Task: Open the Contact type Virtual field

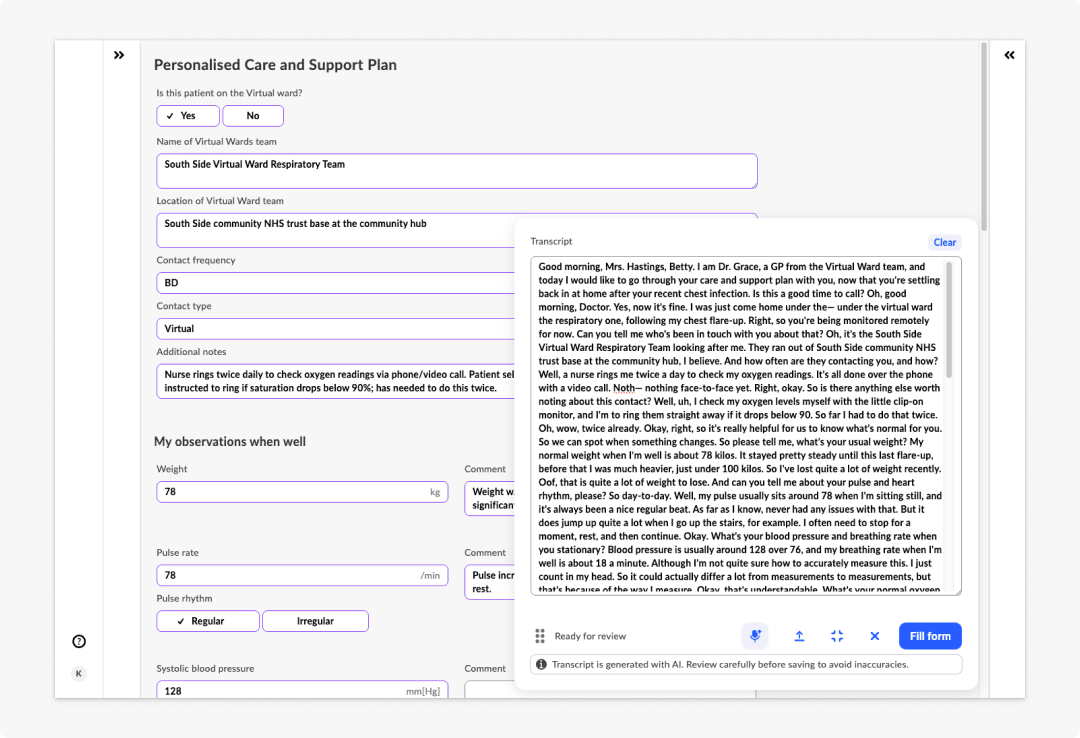Action: (x=335, y=329)
